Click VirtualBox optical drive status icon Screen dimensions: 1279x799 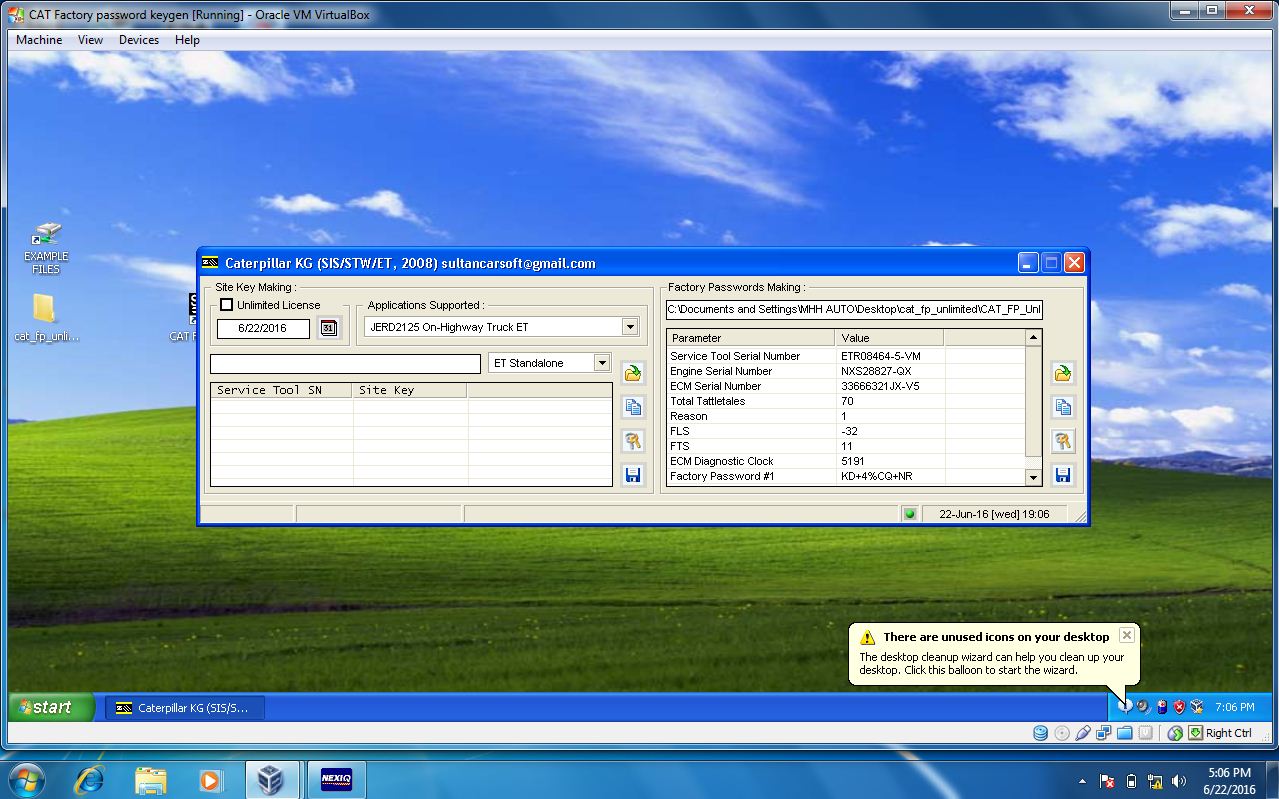pos(1062,733)
